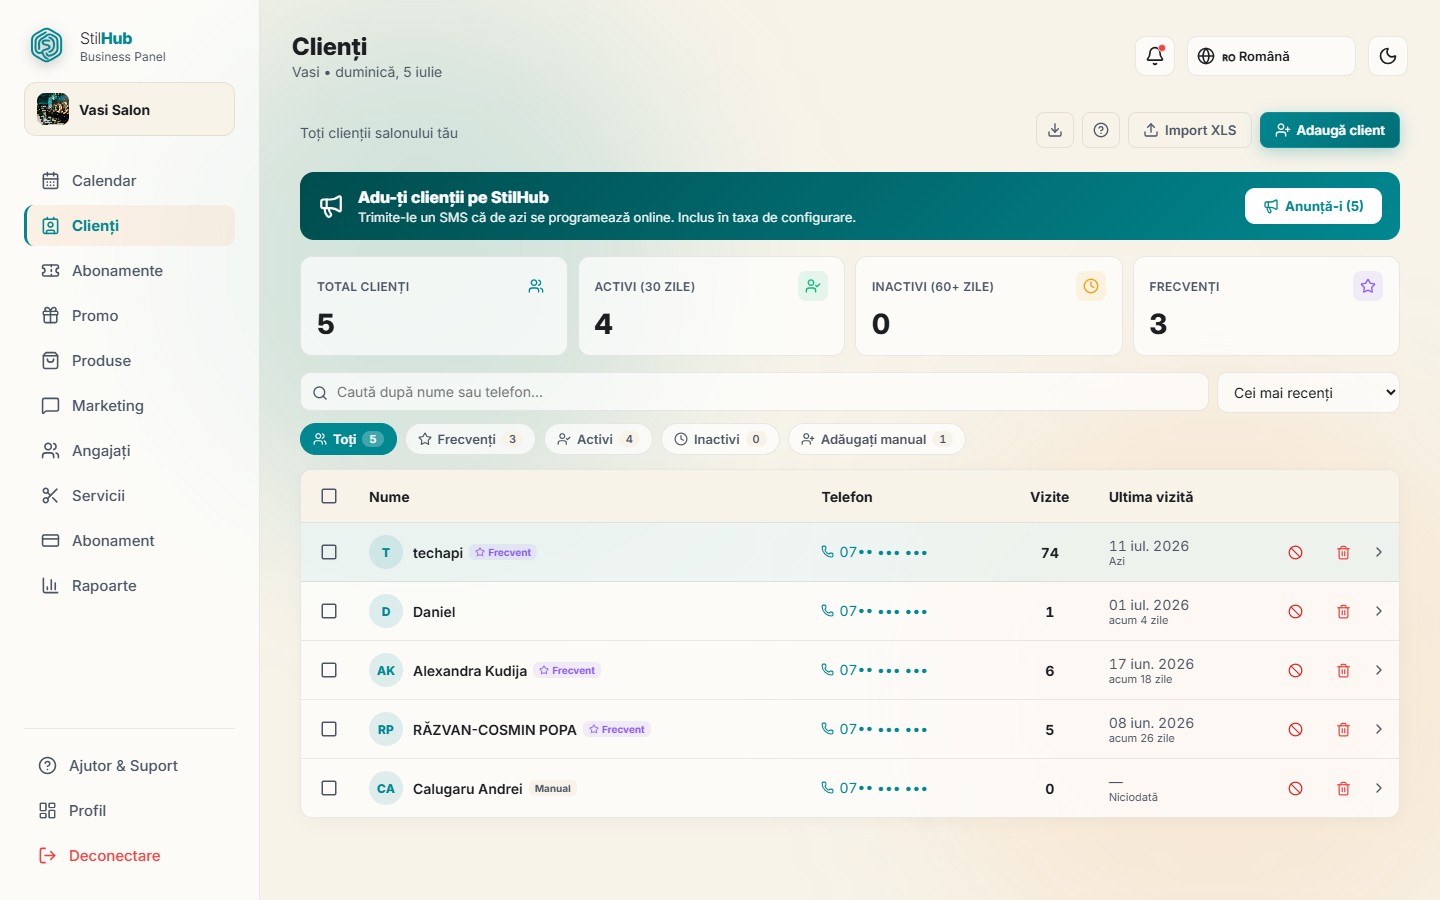Screen dimensions: 1440x900
Task: Click techapi's masked phone number
Action: coord(874,552)
